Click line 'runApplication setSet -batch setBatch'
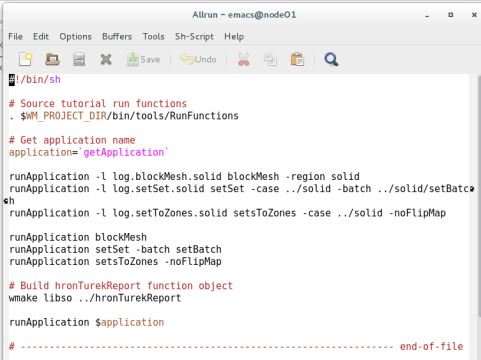 coord(115,249)
